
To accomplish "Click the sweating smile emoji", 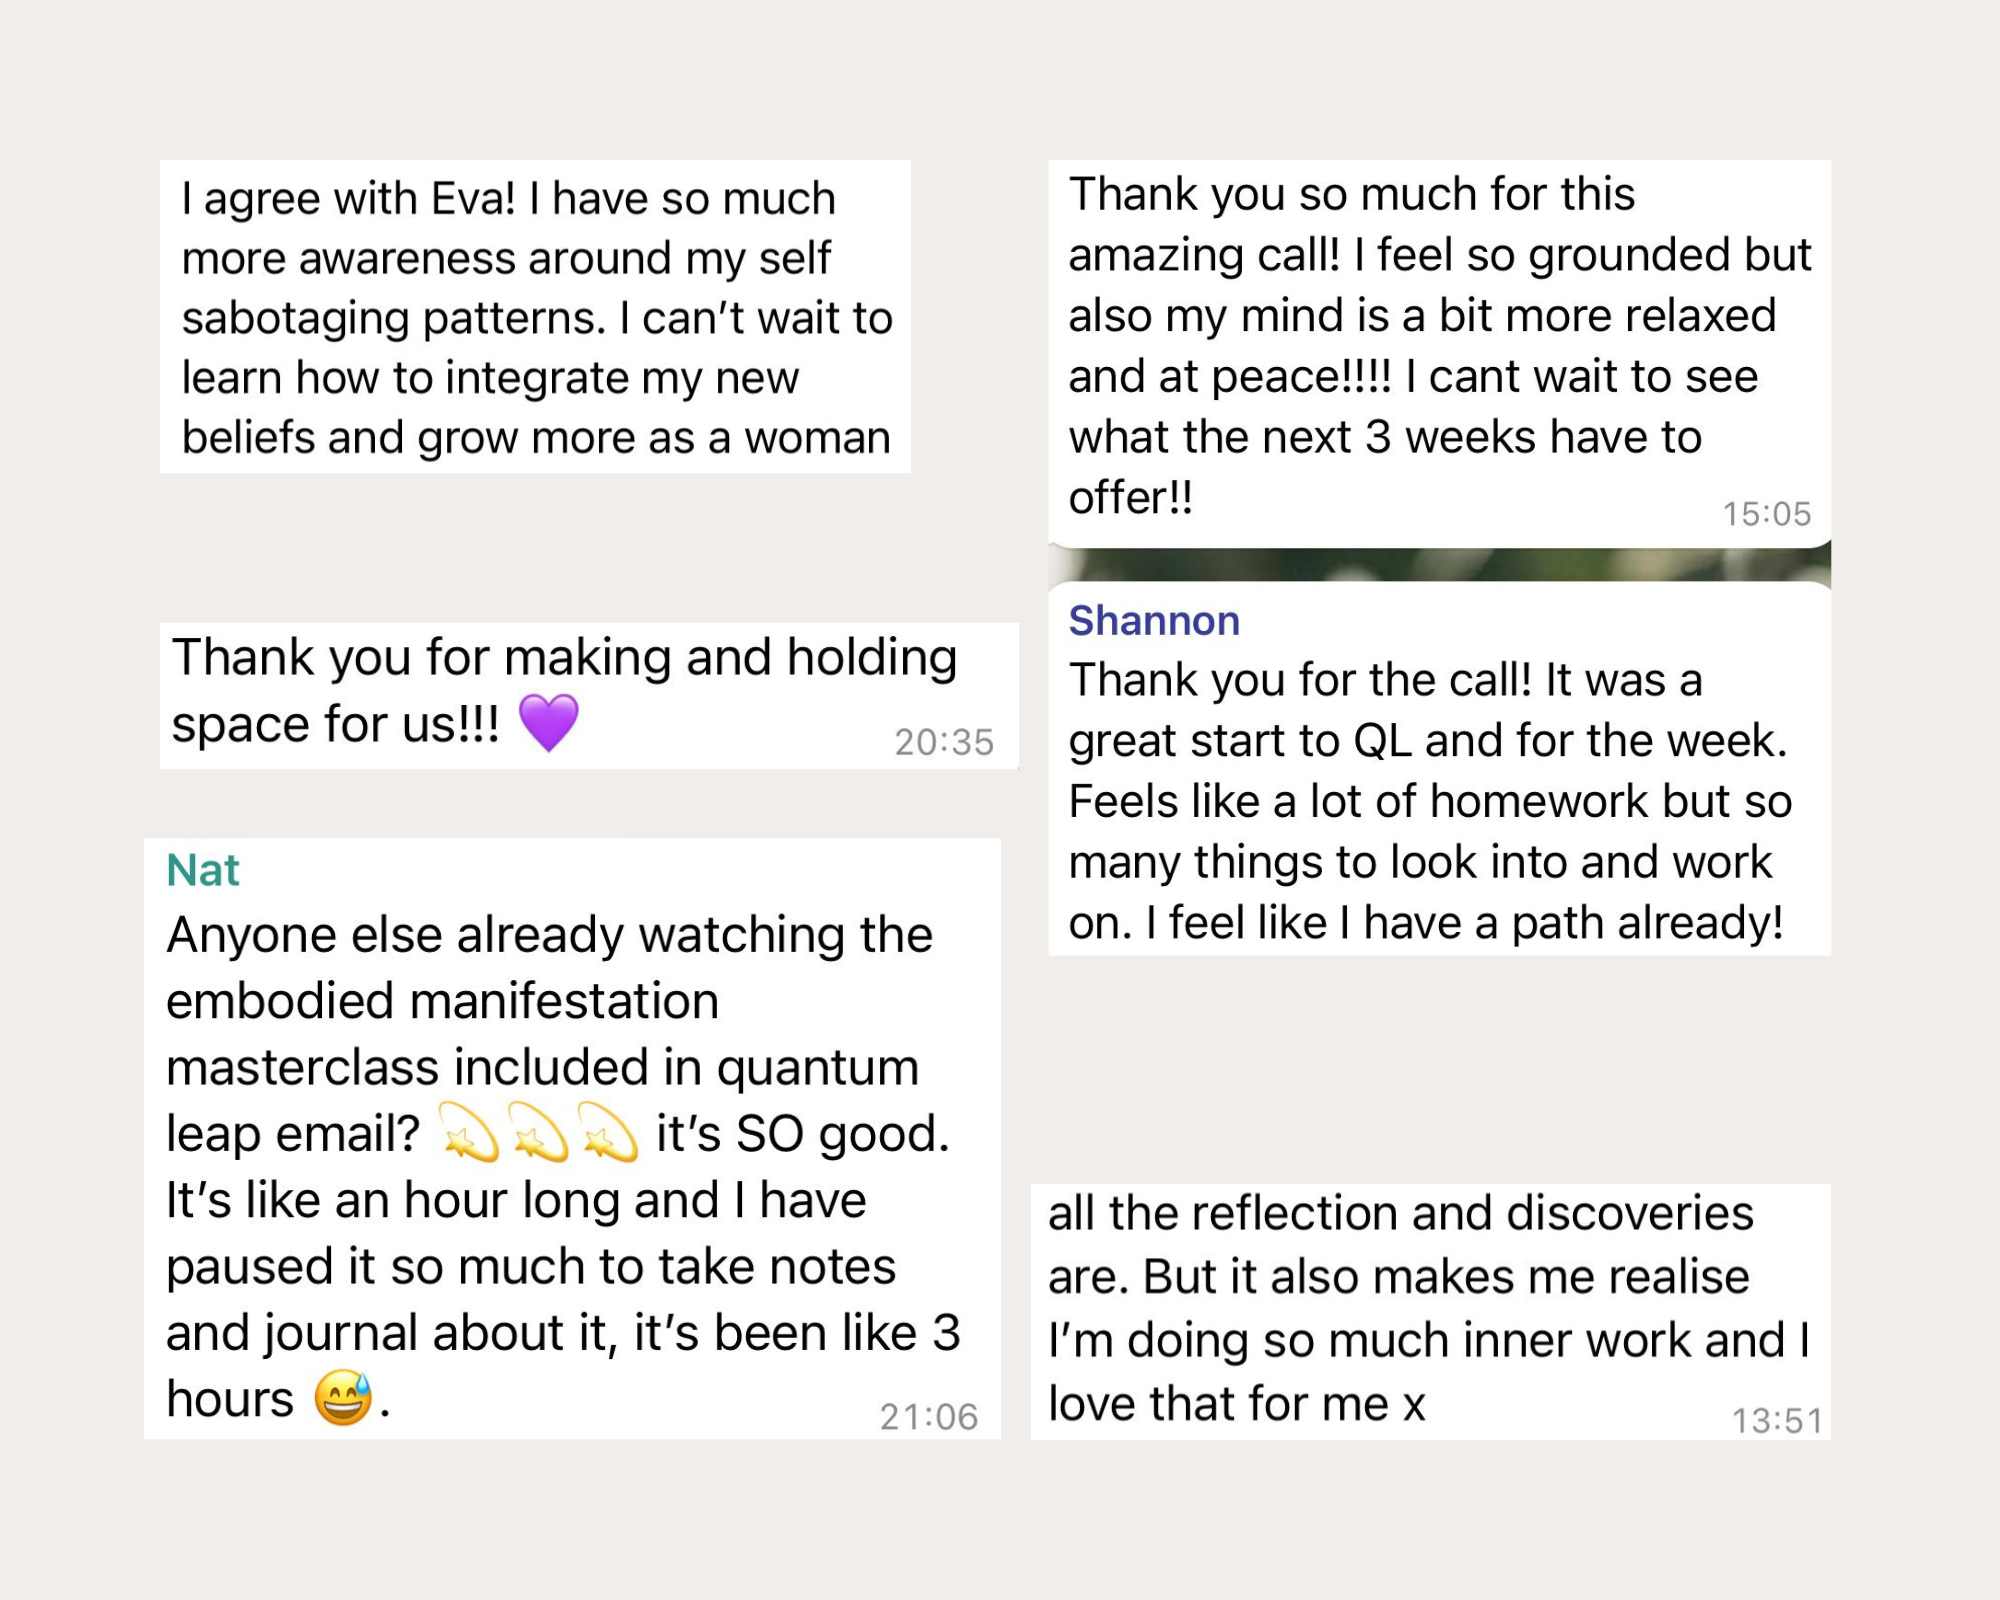I will (343, 1398).
